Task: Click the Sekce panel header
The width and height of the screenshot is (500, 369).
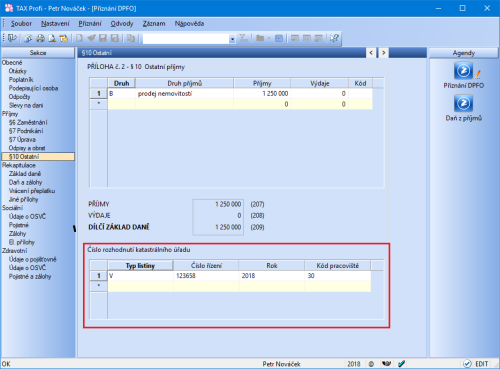Action: coord(38,53)
